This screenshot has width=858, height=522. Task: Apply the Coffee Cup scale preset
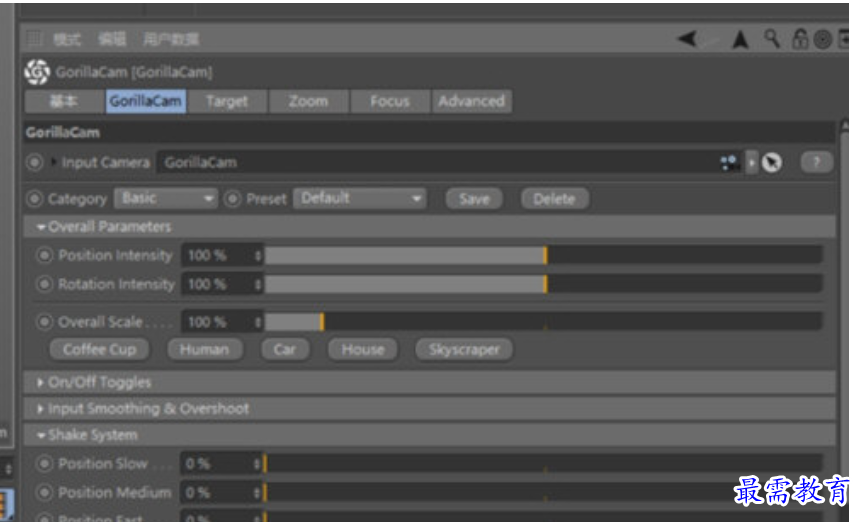100,349
